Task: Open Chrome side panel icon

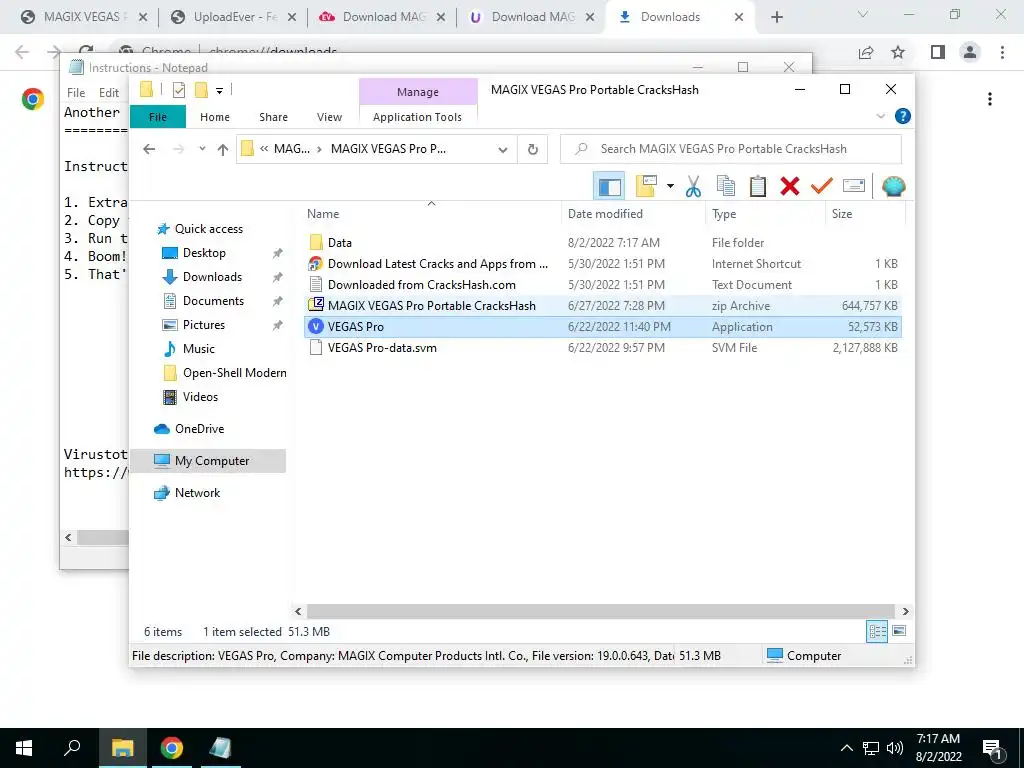Action: tap(938, 52)
